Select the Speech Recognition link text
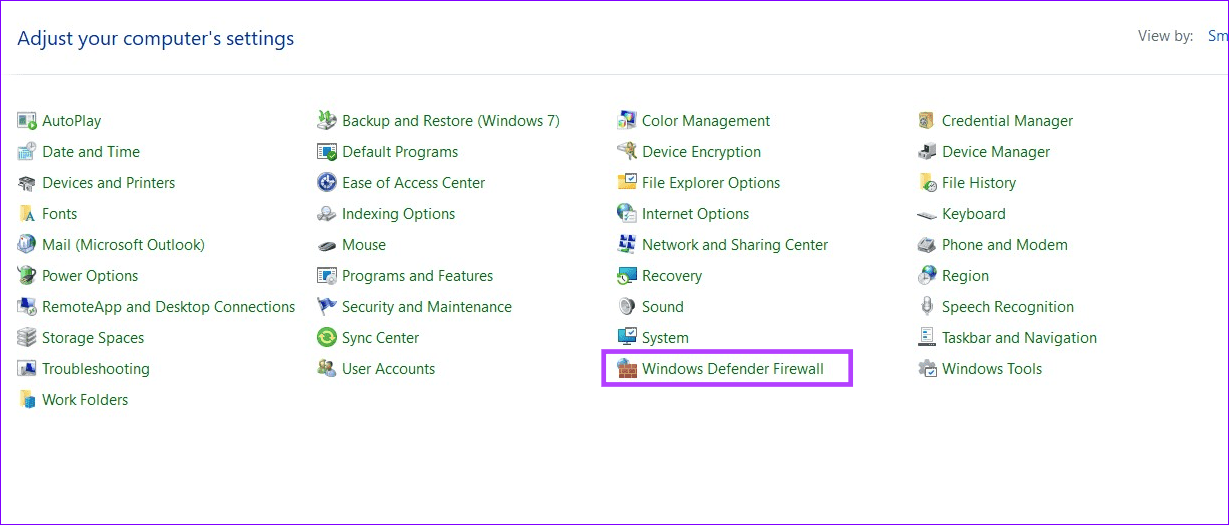 1008,307
